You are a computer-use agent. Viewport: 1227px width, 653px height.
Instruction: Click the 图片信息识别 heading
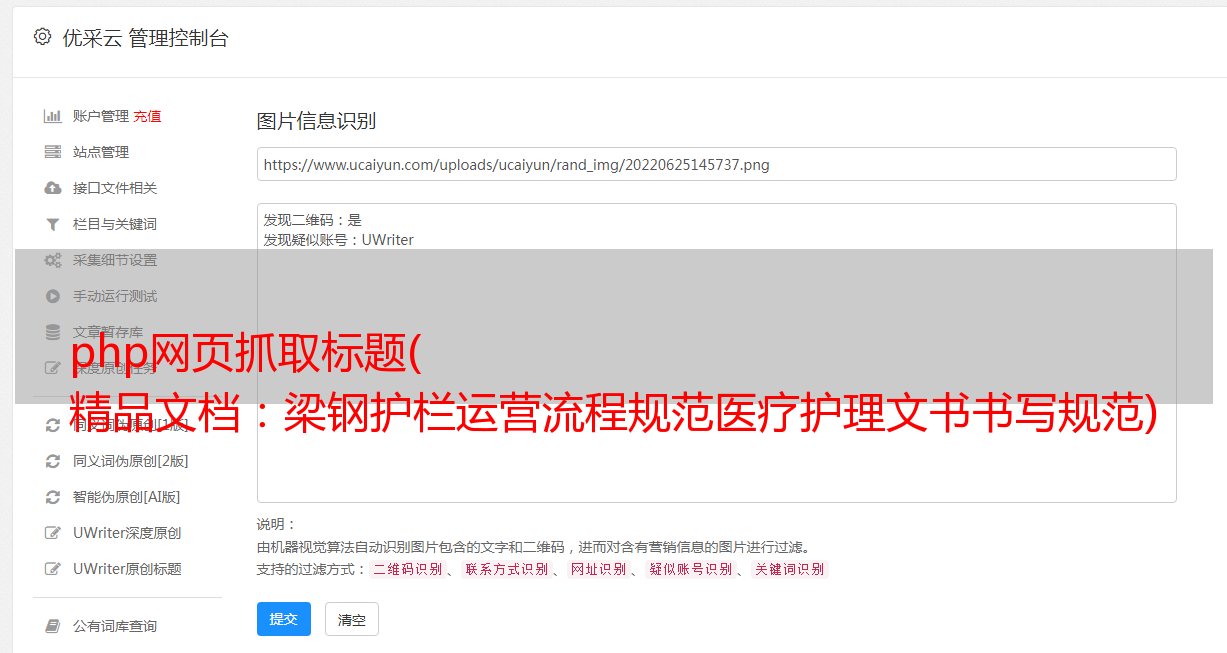click(x=316, y=121)
